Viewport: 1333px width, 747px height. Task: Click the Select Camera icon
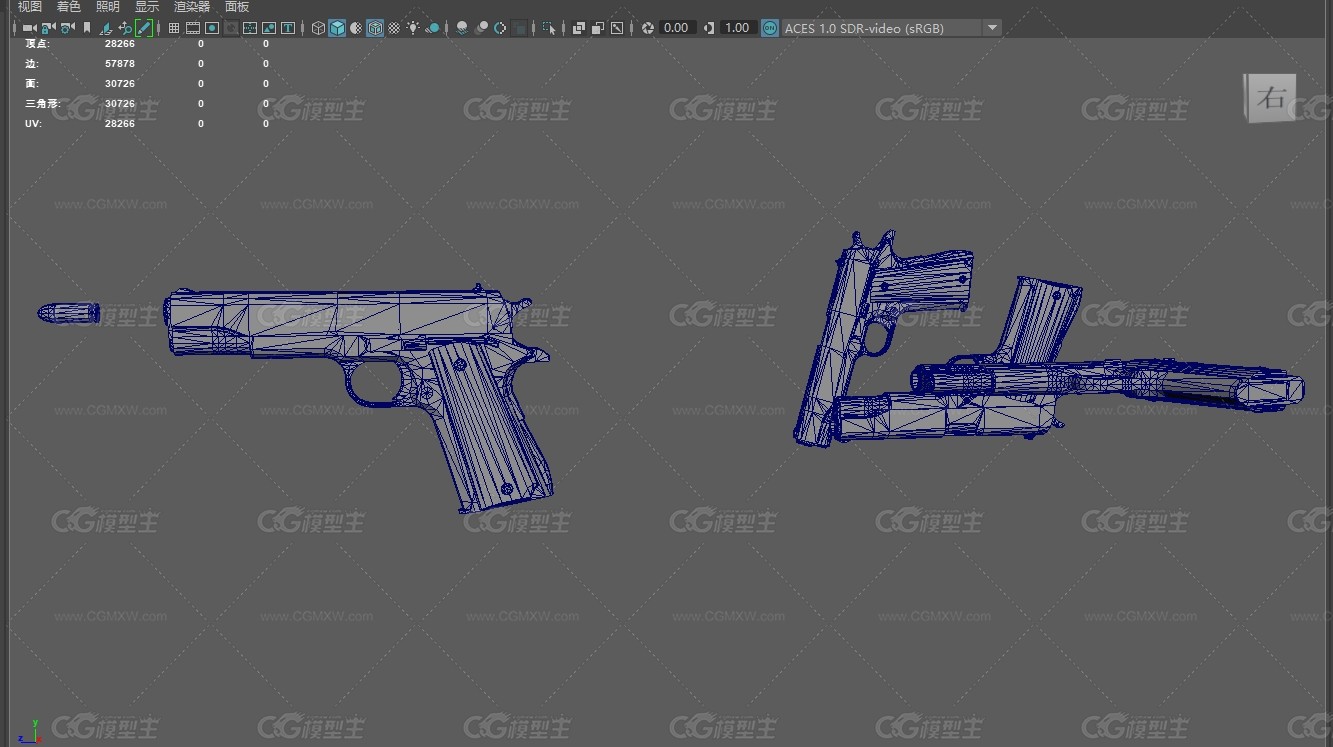[x=29, y=28]
